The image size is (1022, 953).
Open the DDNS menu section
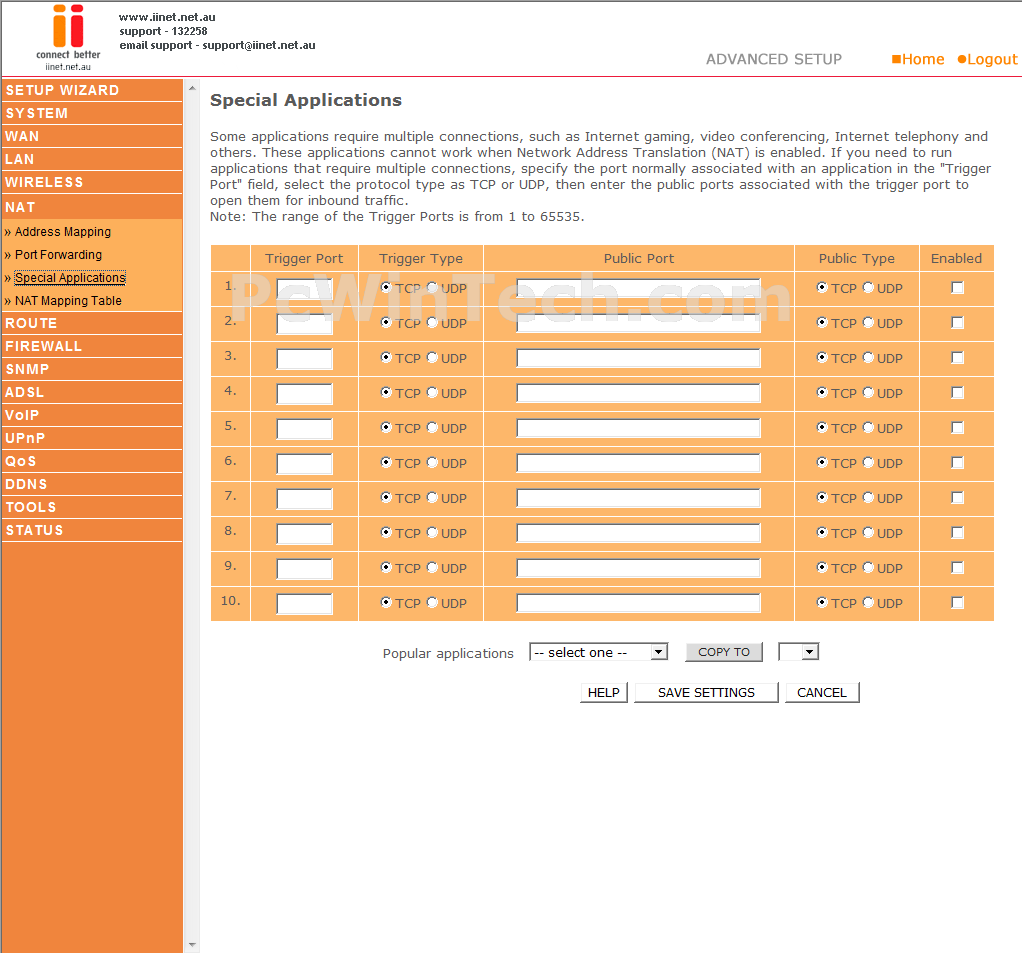pyautogui.click(x=92, y=484)
